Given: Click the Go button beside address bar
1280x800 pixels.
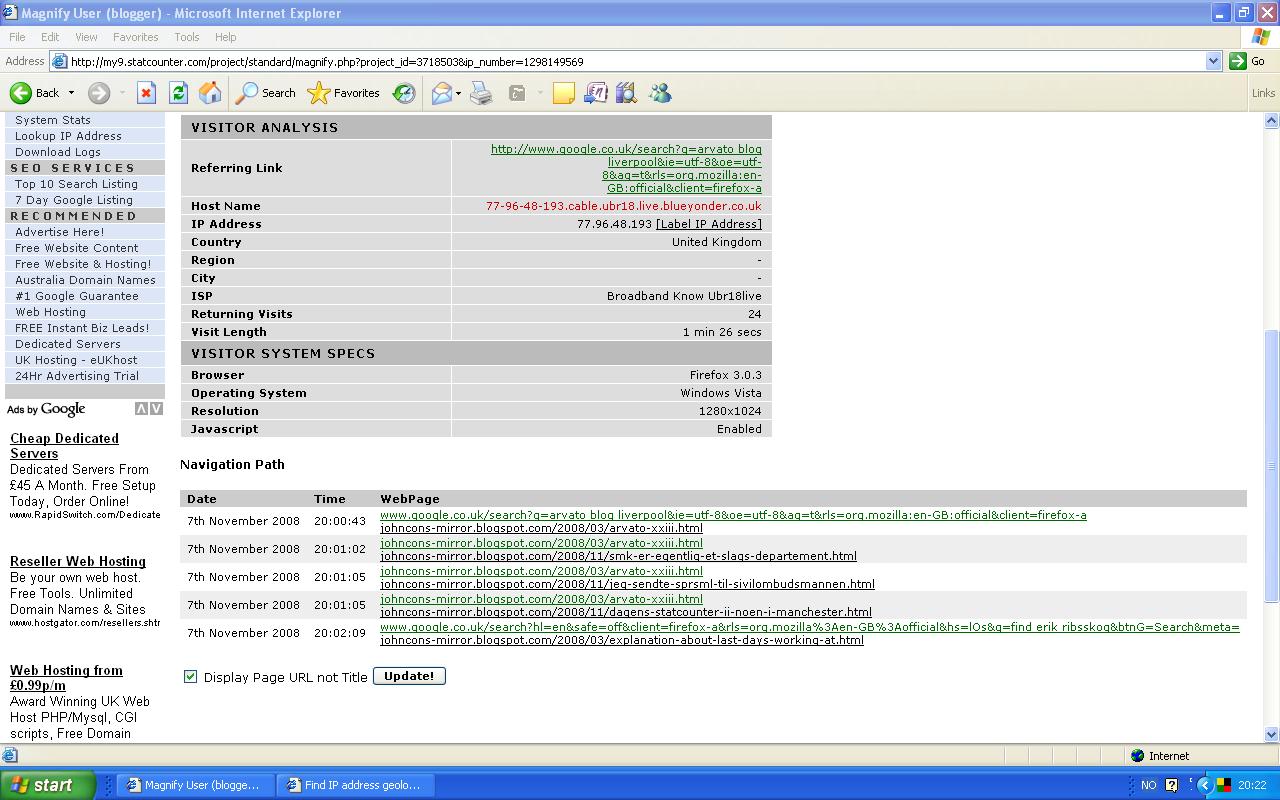Looking at the screenshot, I should click(1247, 61).
